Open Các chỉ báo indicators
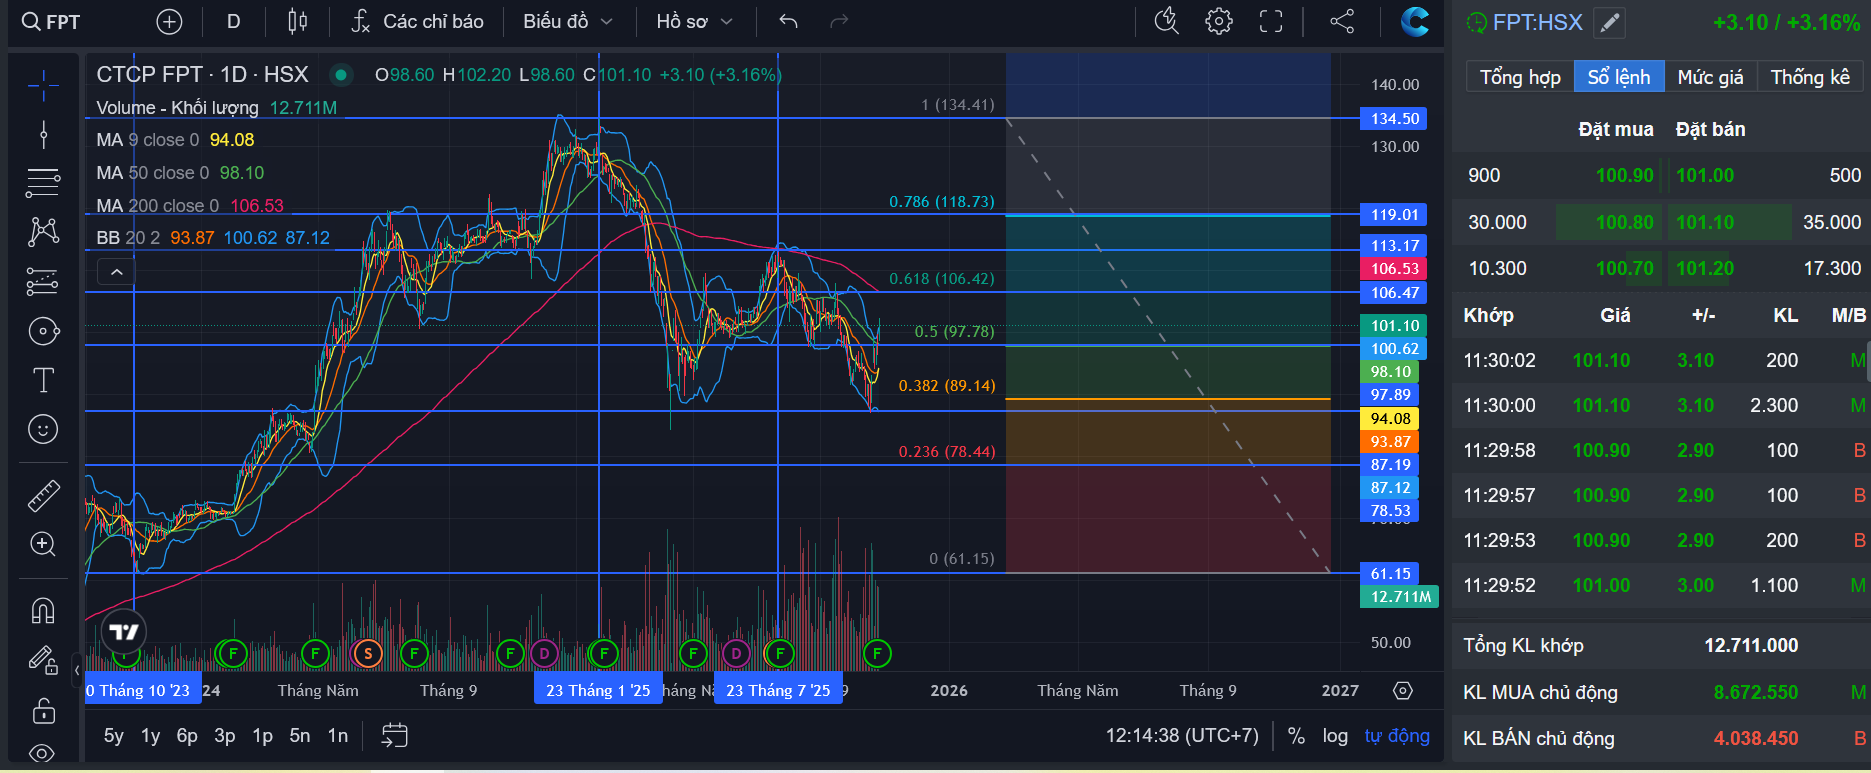This screenshot has height=773, width=1871. (418, 22)
